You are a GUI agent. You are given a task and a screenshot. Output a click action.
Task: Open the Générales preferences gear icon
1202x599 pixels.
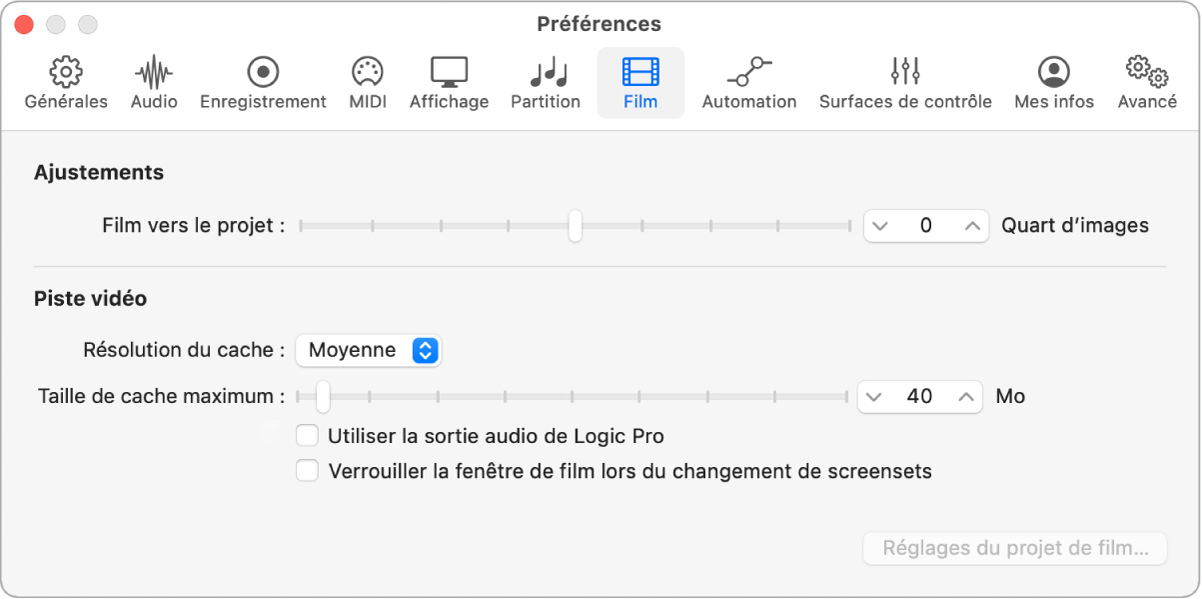tap(66, 72)
